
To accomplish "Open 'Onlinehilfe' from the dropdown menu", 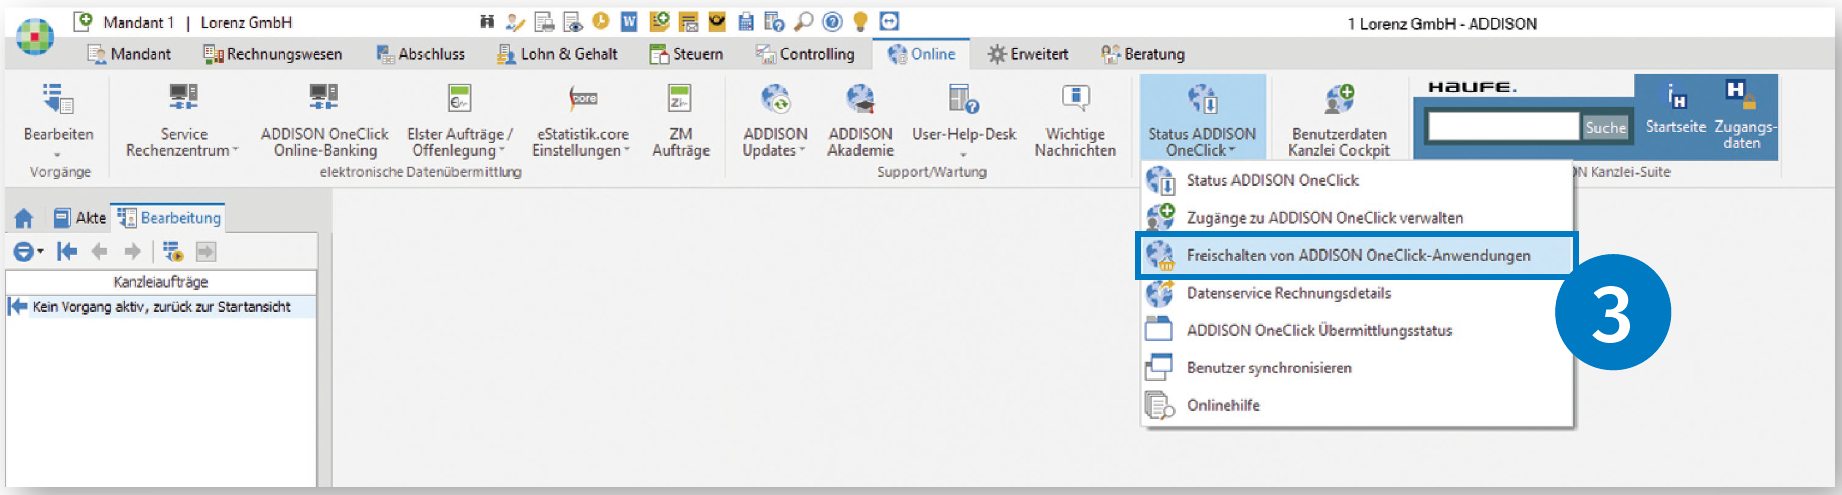I will pos(1357,405).
